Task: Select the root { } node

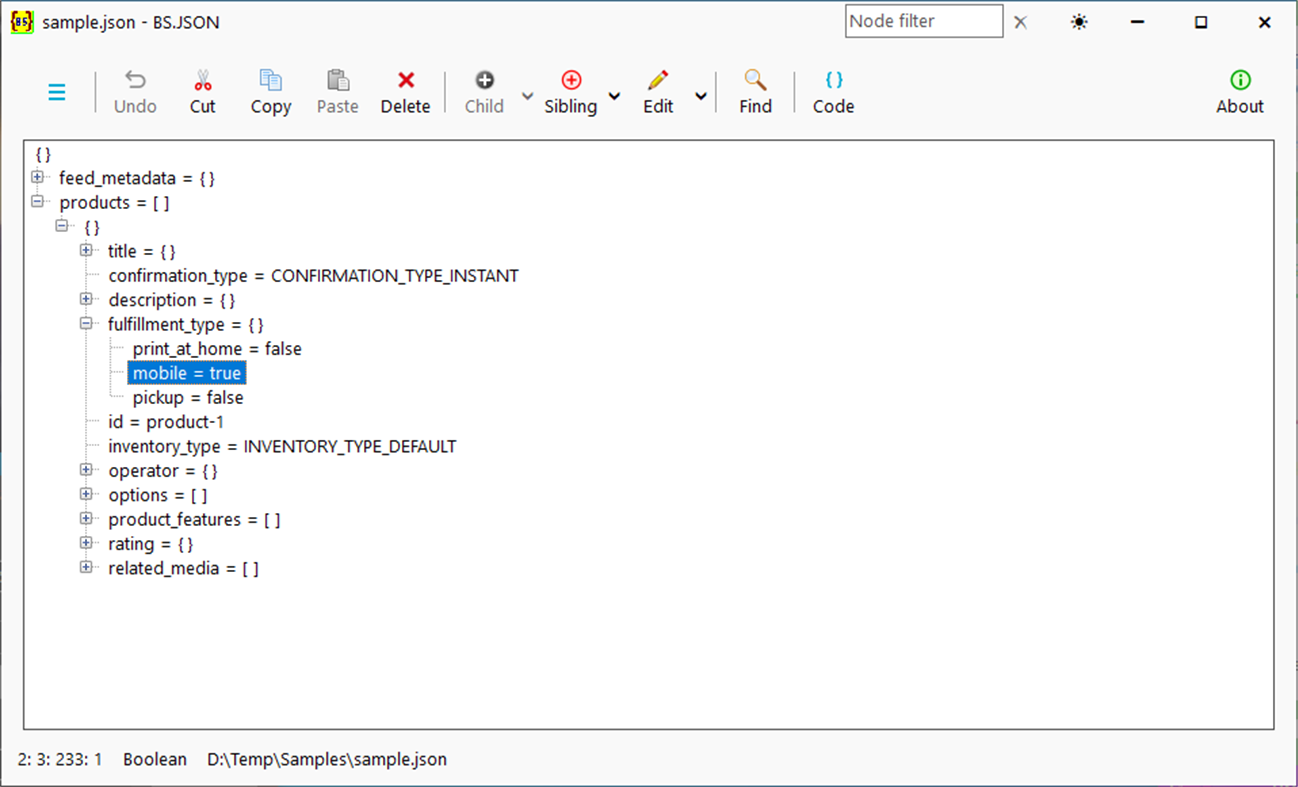Action: click(x=42, y=155)
